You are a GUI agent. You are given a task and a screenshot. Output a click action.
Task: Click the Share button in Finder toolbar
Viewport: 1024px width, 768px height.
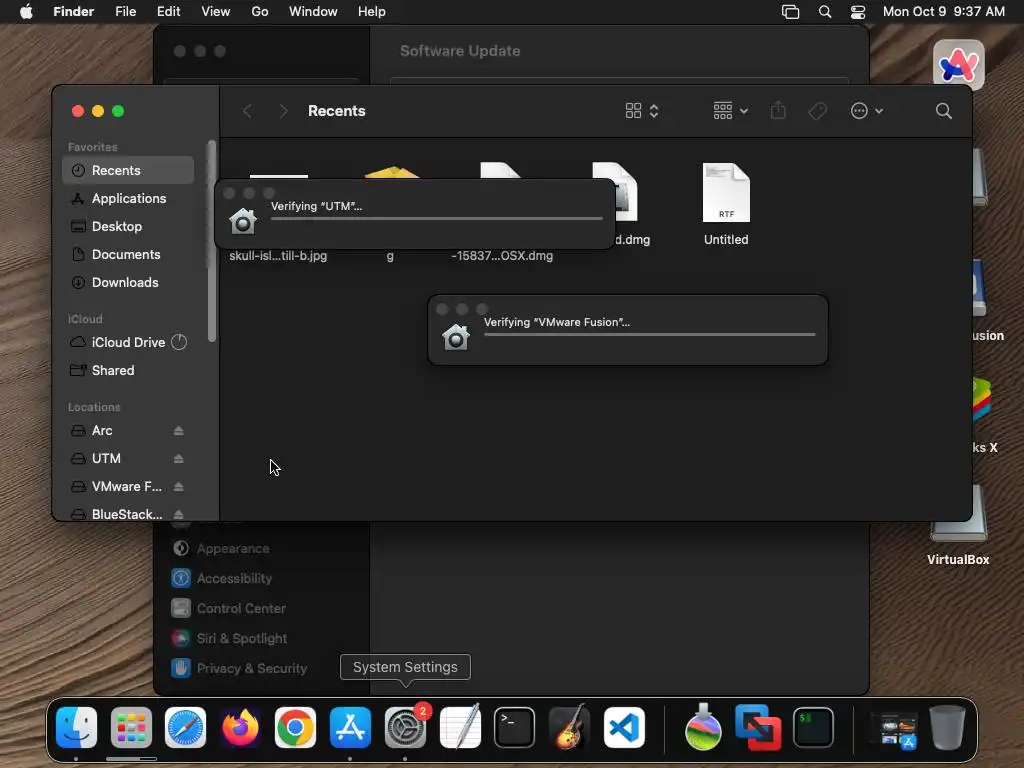[x=778, y=110]
